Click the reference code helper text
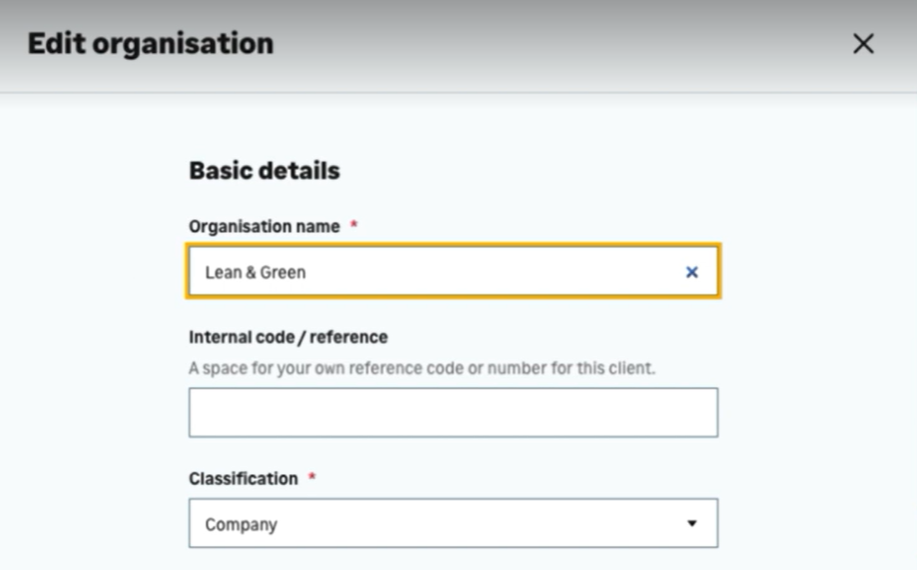 point(422,368)
